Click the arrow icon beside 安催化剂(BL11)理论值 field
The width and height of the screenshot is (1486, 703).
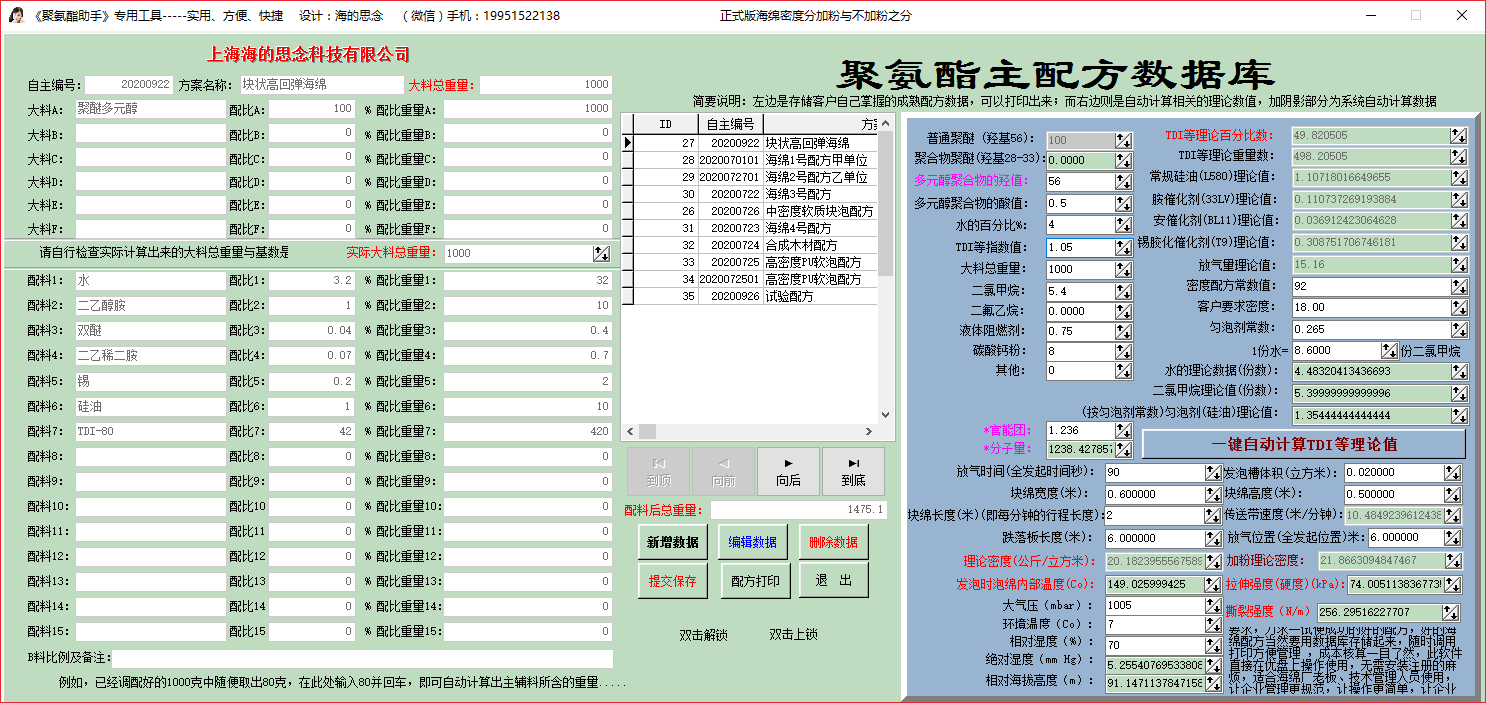tap(1459, 221)
